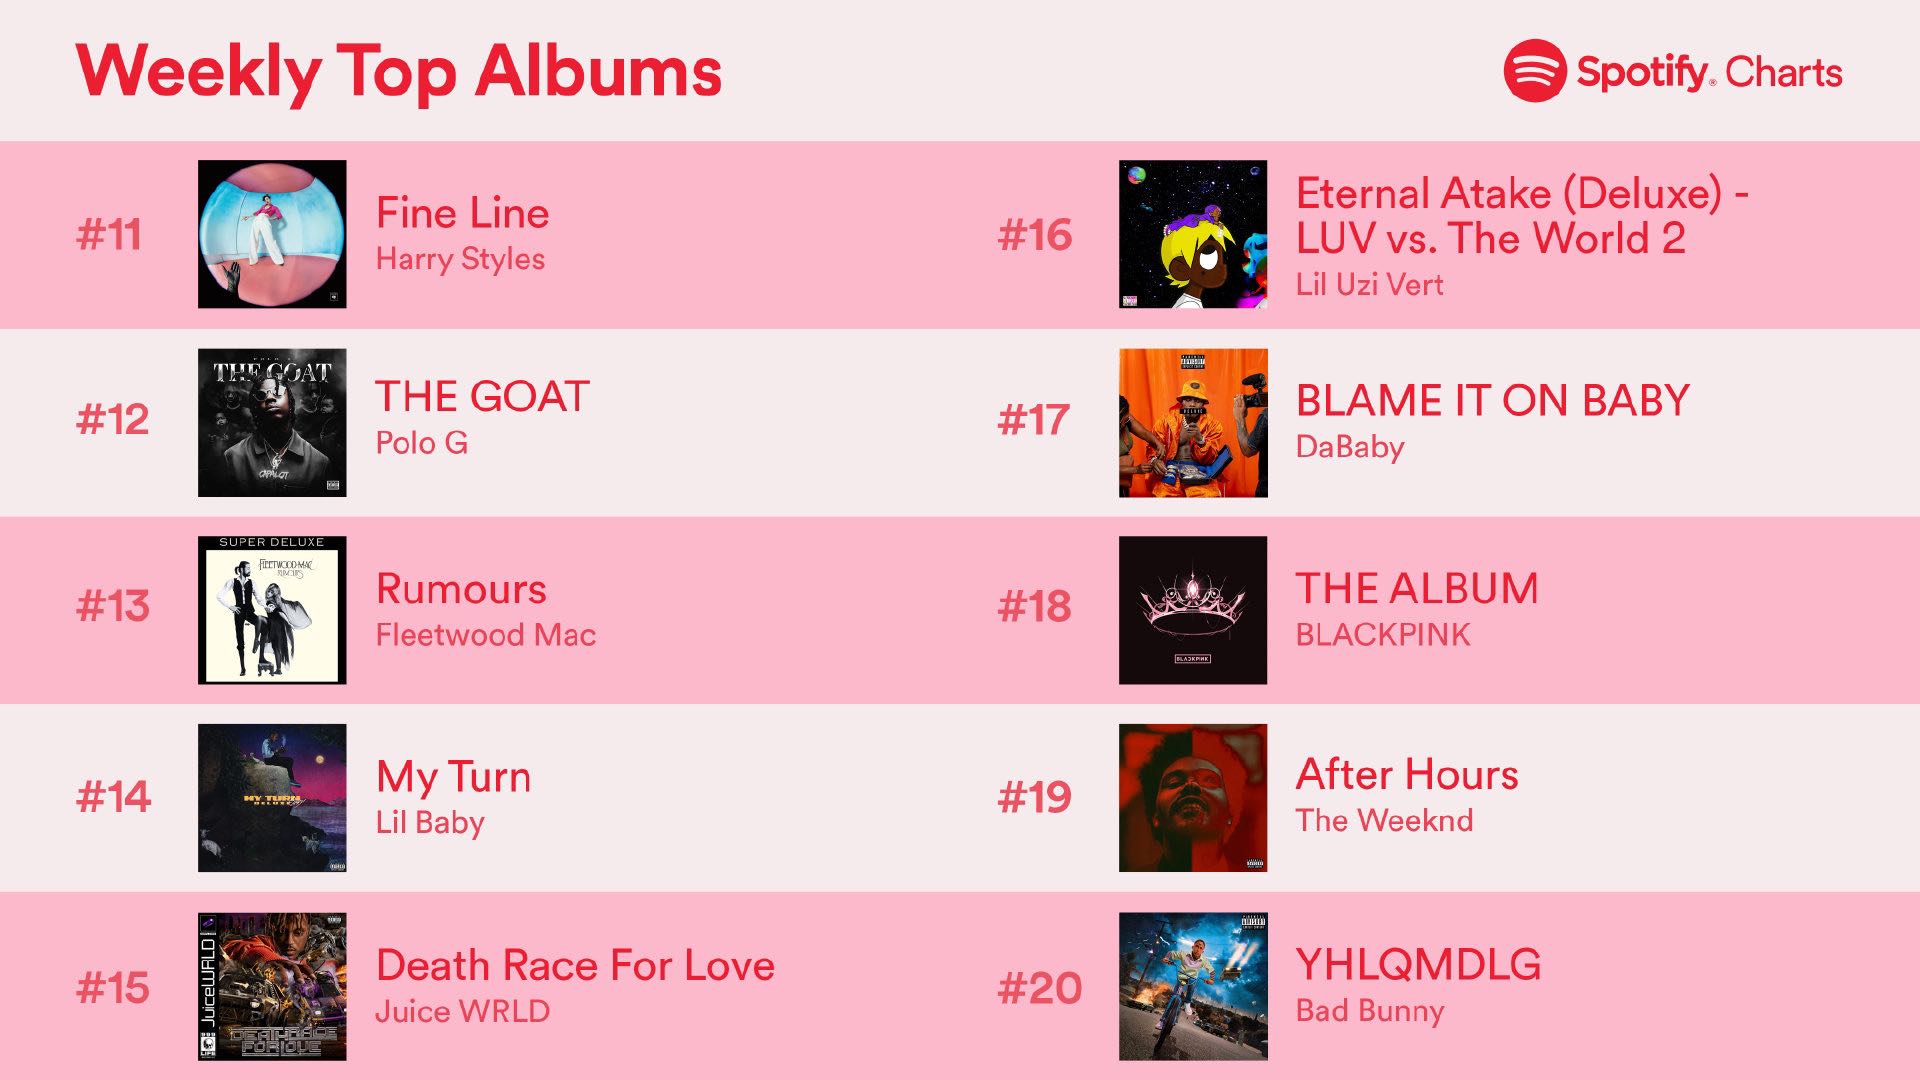
Task: Open Death Race For Love cover art
Action: (272, 986)
